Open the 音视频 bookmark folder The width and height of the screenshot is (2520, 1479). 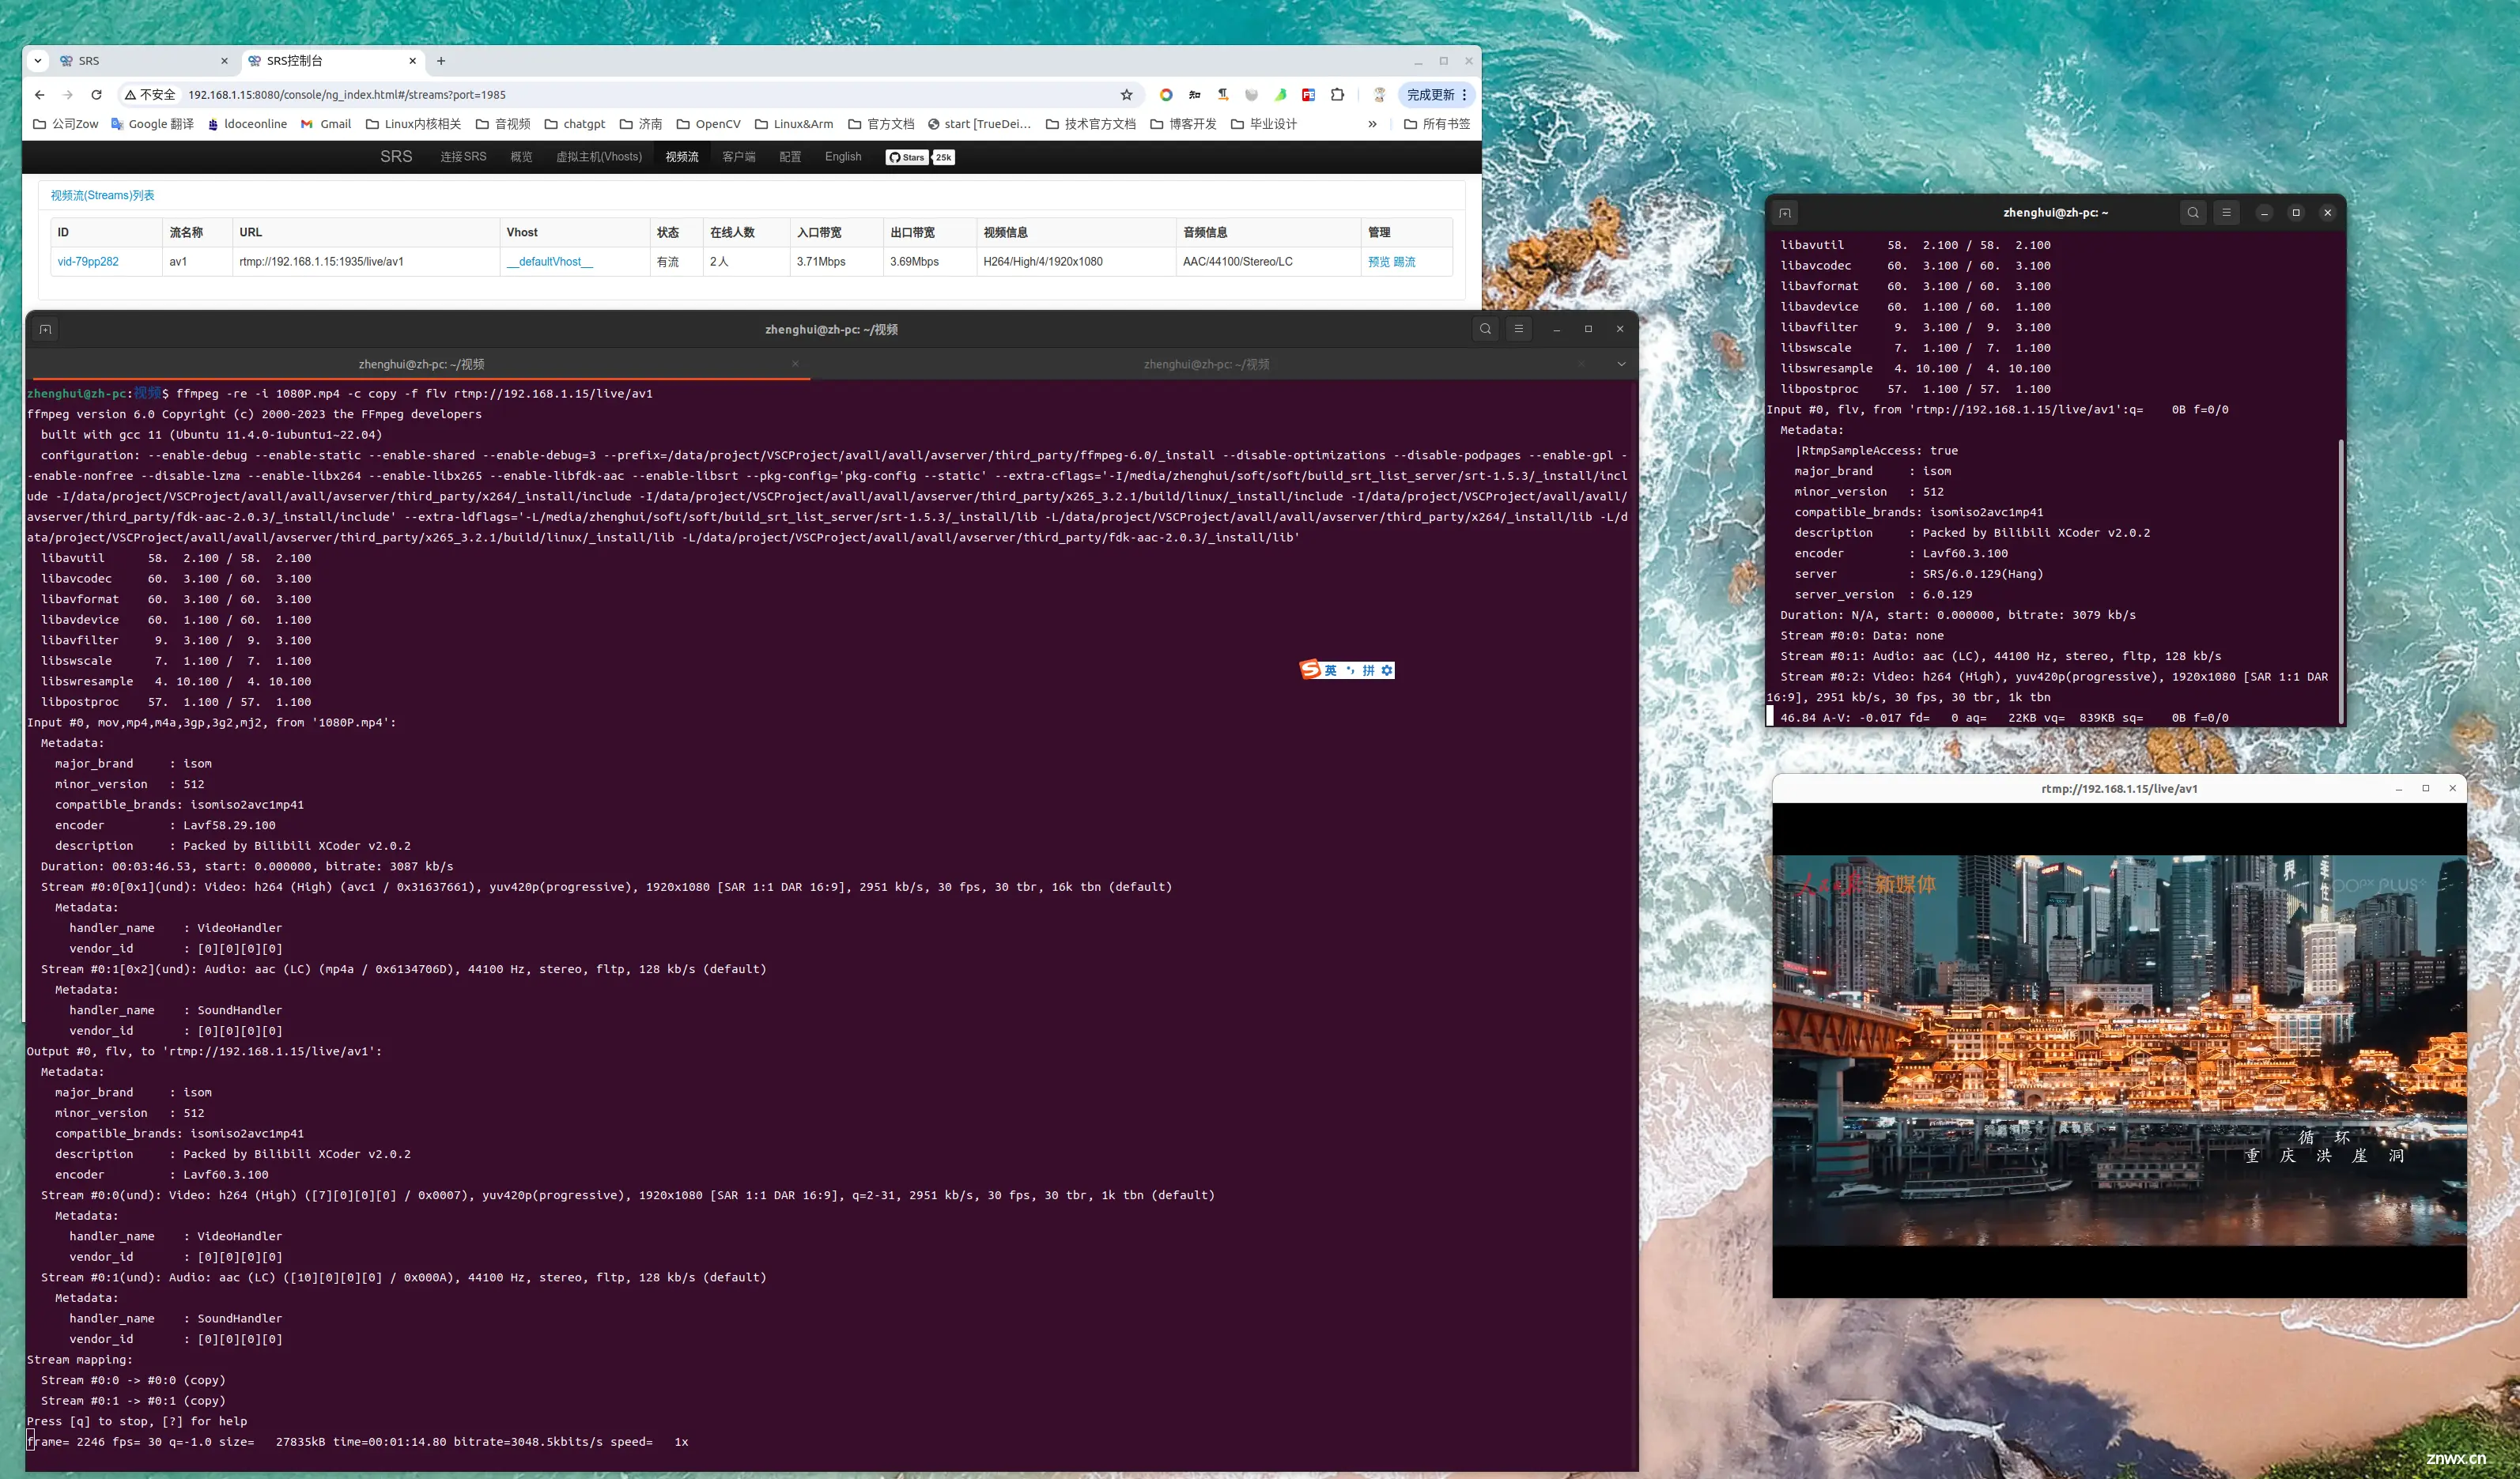click(x=503, y=124)
